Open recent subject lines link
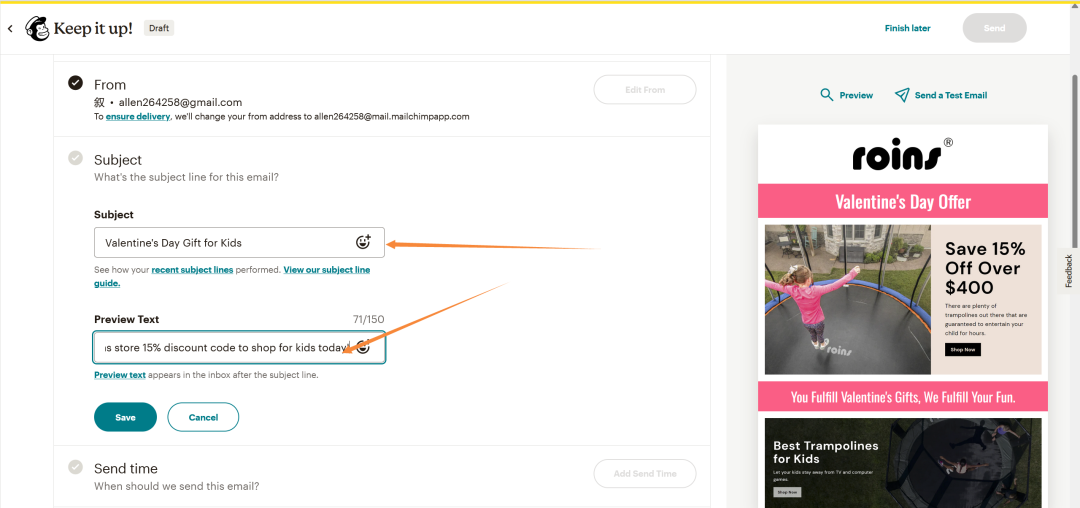 192,270
